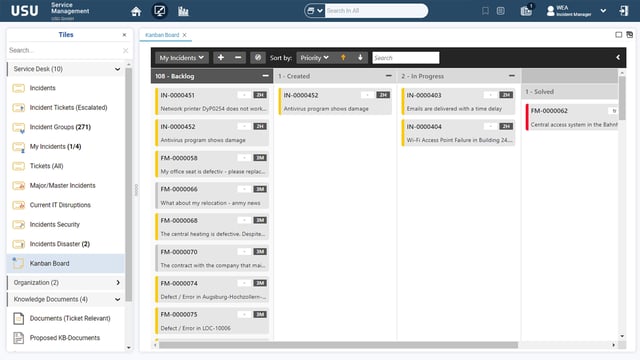
Task: Open card IN-0000451 in Backlog
Action: [x=212, y=102]
